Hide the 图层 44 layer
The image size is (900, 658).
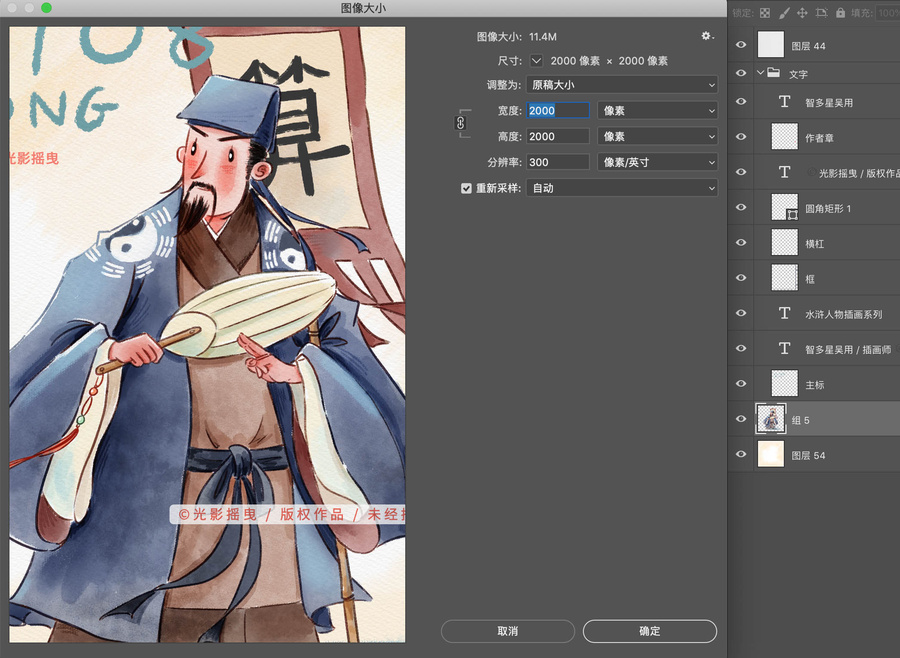click(741, 45)
